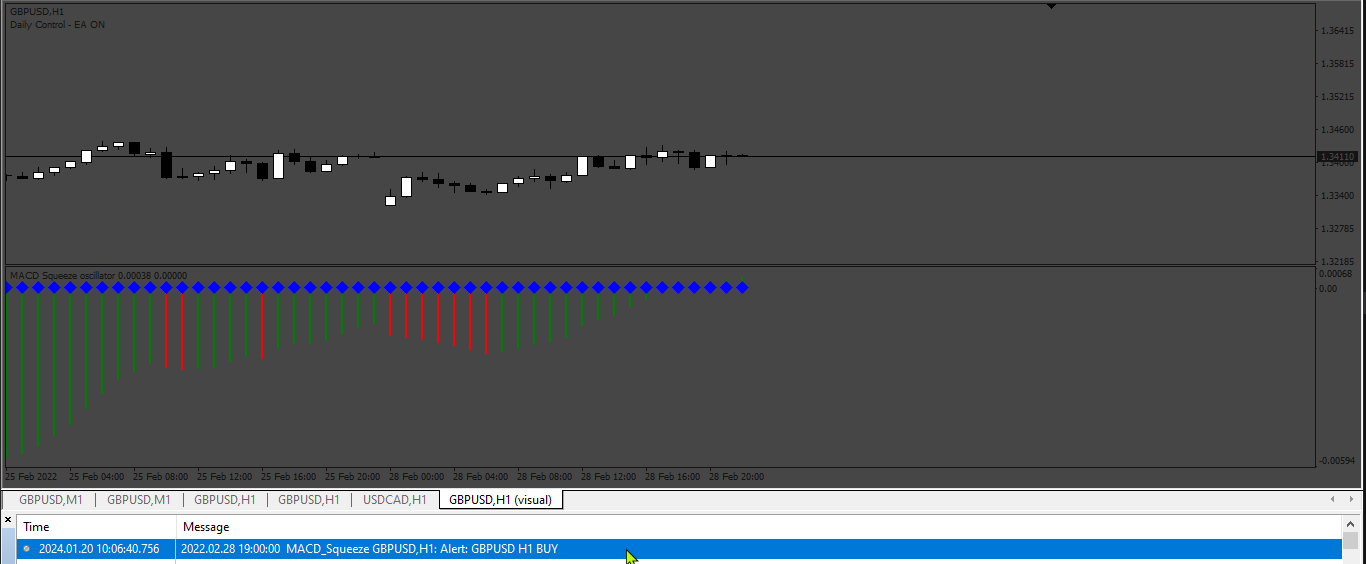
Task: Click the '25 Feb 04:00' time axis label
Action: click(97, 477)
